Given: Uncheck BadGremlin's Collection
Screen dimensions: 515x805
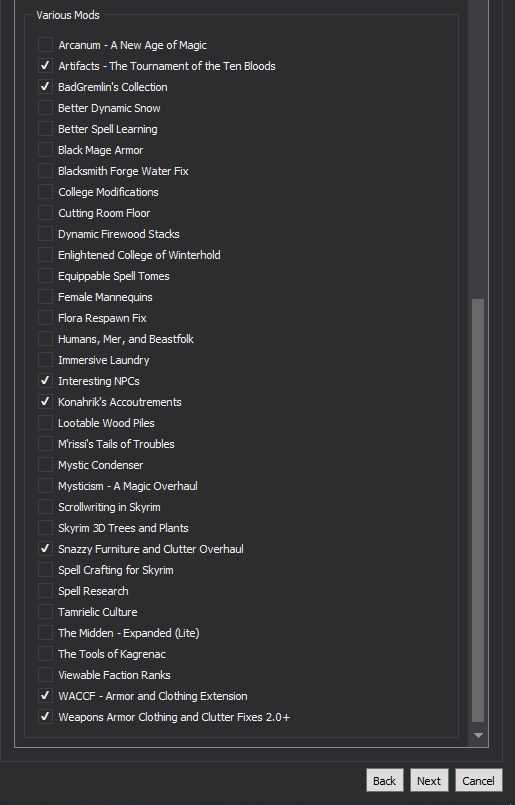Looking at the screenshot, I should click(45, 87).
